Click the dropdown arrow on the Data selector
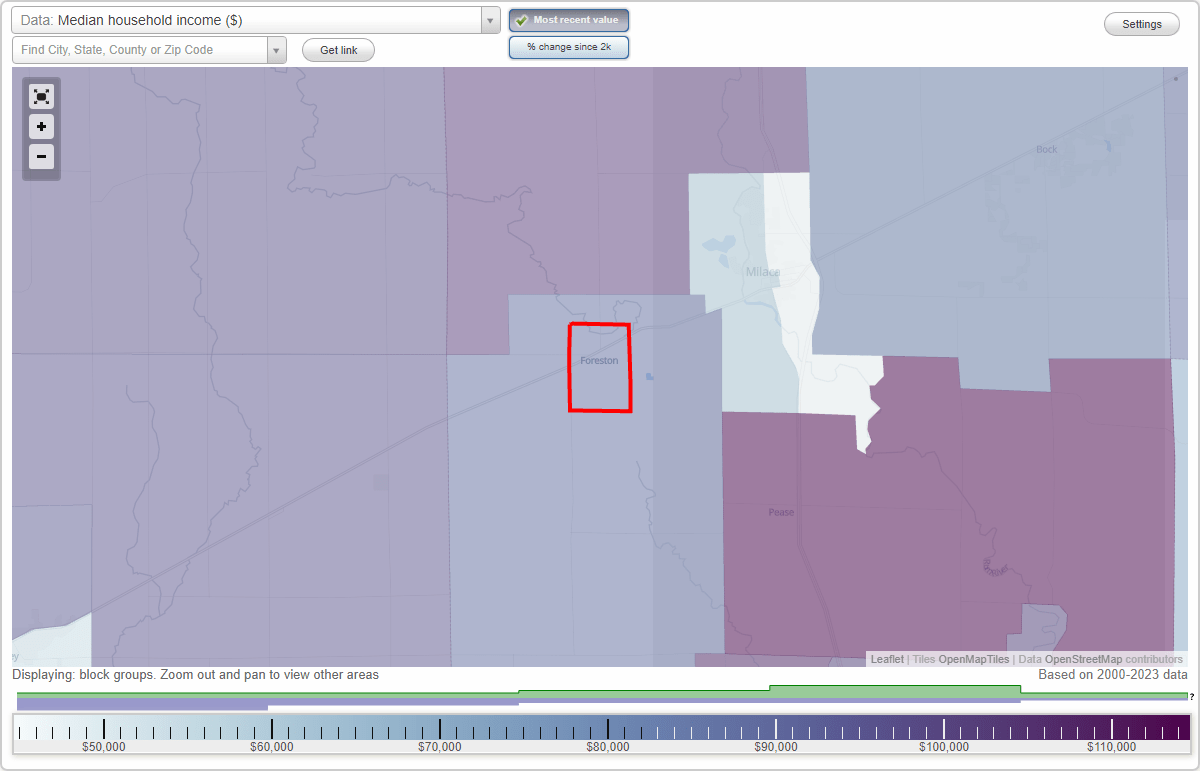This screenshot has height=771, width=1200. click(x=489, y=19)
